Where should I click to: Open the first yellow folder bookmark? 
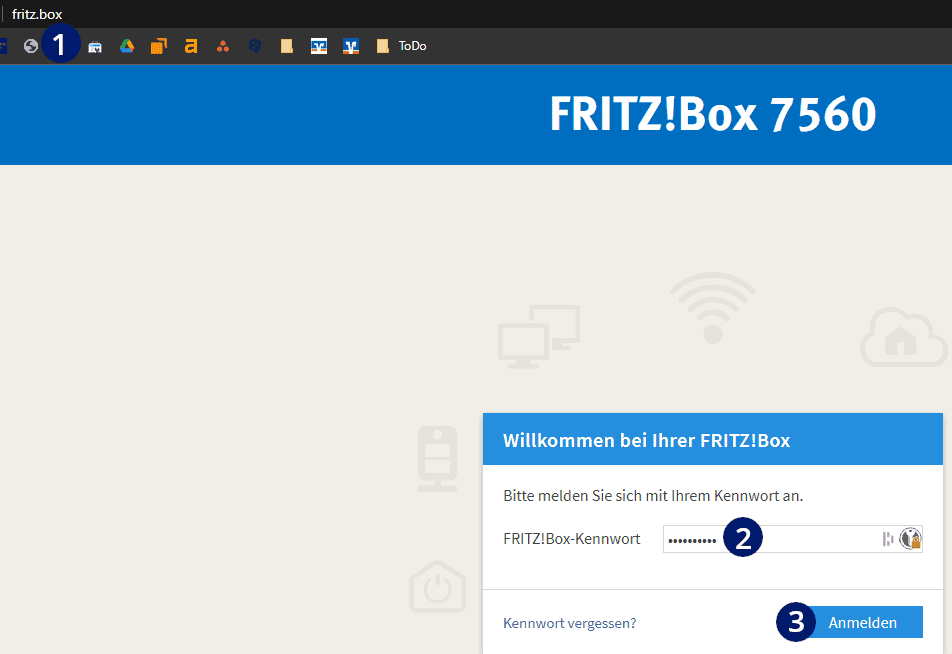(287, 46)
